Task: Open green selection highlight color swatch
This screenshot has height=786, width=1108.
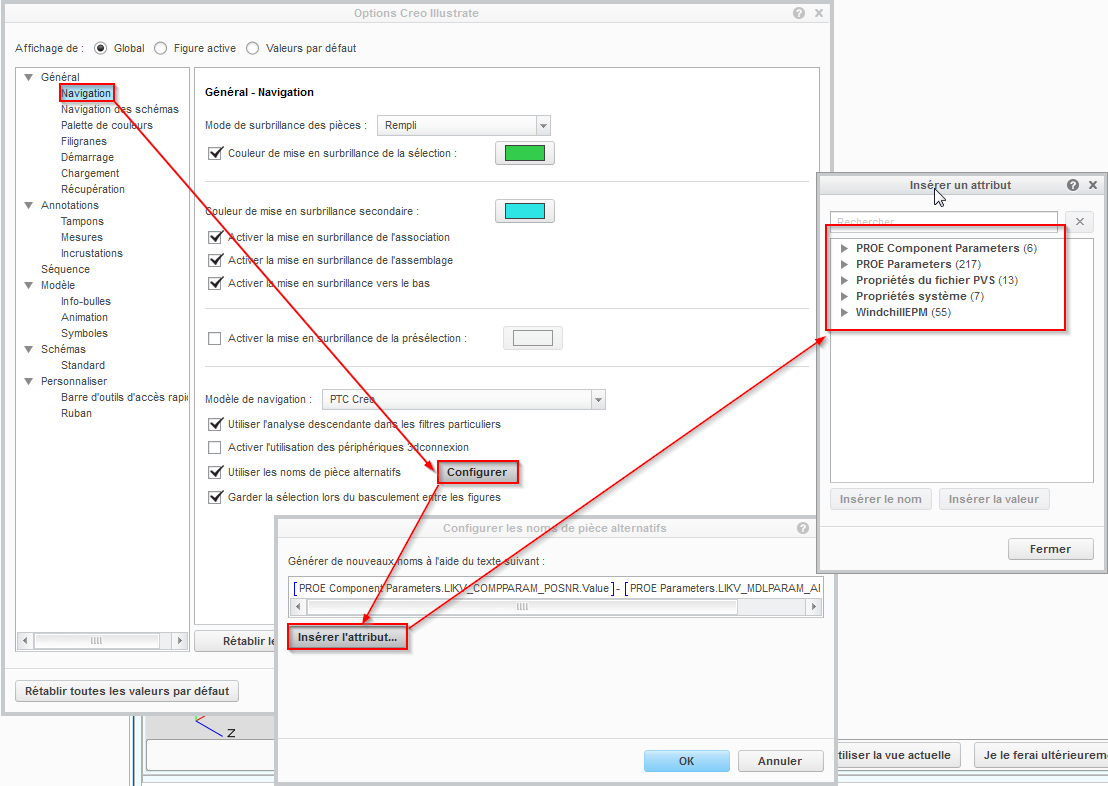Action: [x=524, y=153]
